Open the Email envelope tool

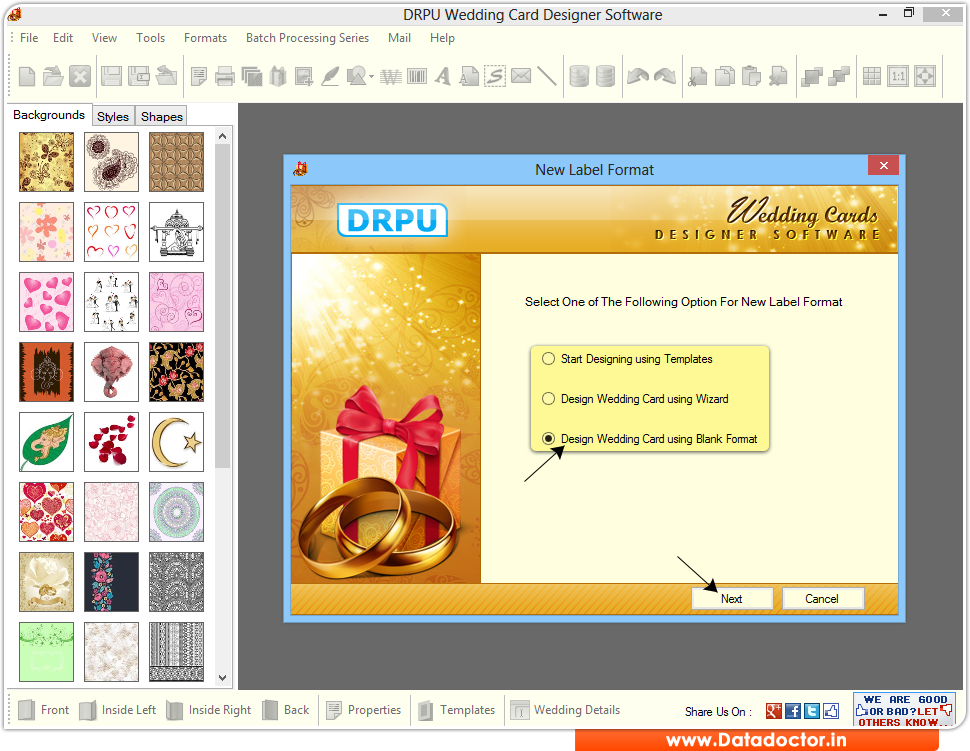point(523,77)
